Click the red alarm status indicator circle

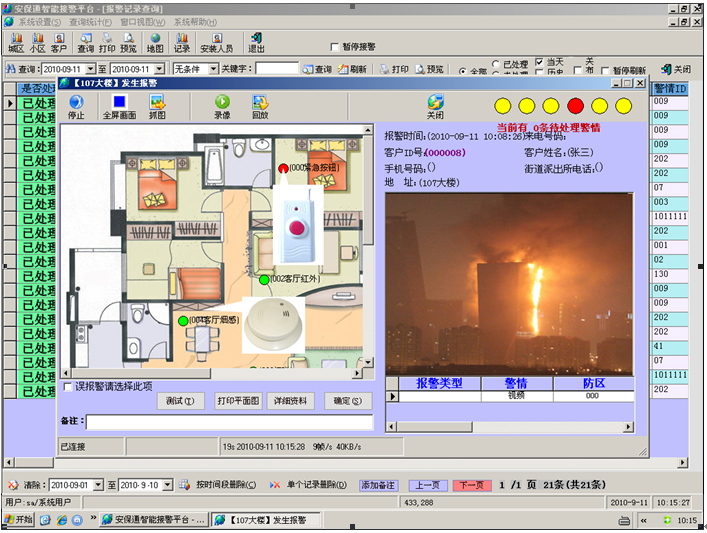(x=575, y=105)
